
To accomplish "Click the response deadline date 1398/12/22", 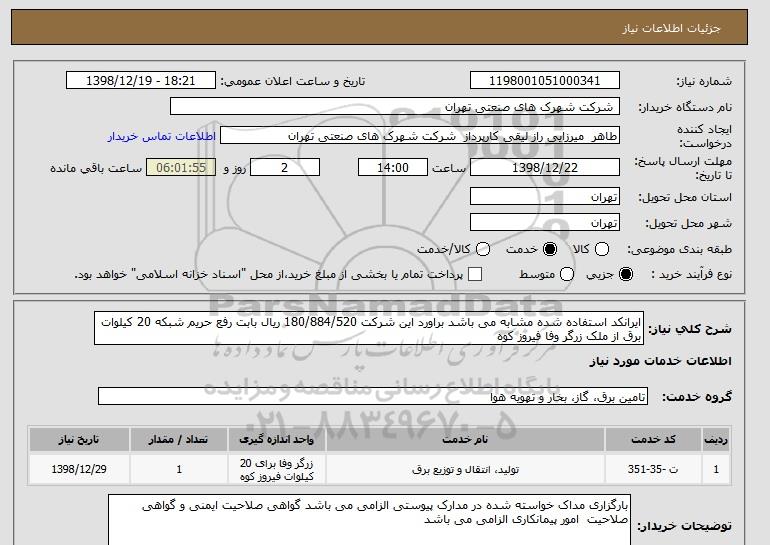I will point(545,167).
